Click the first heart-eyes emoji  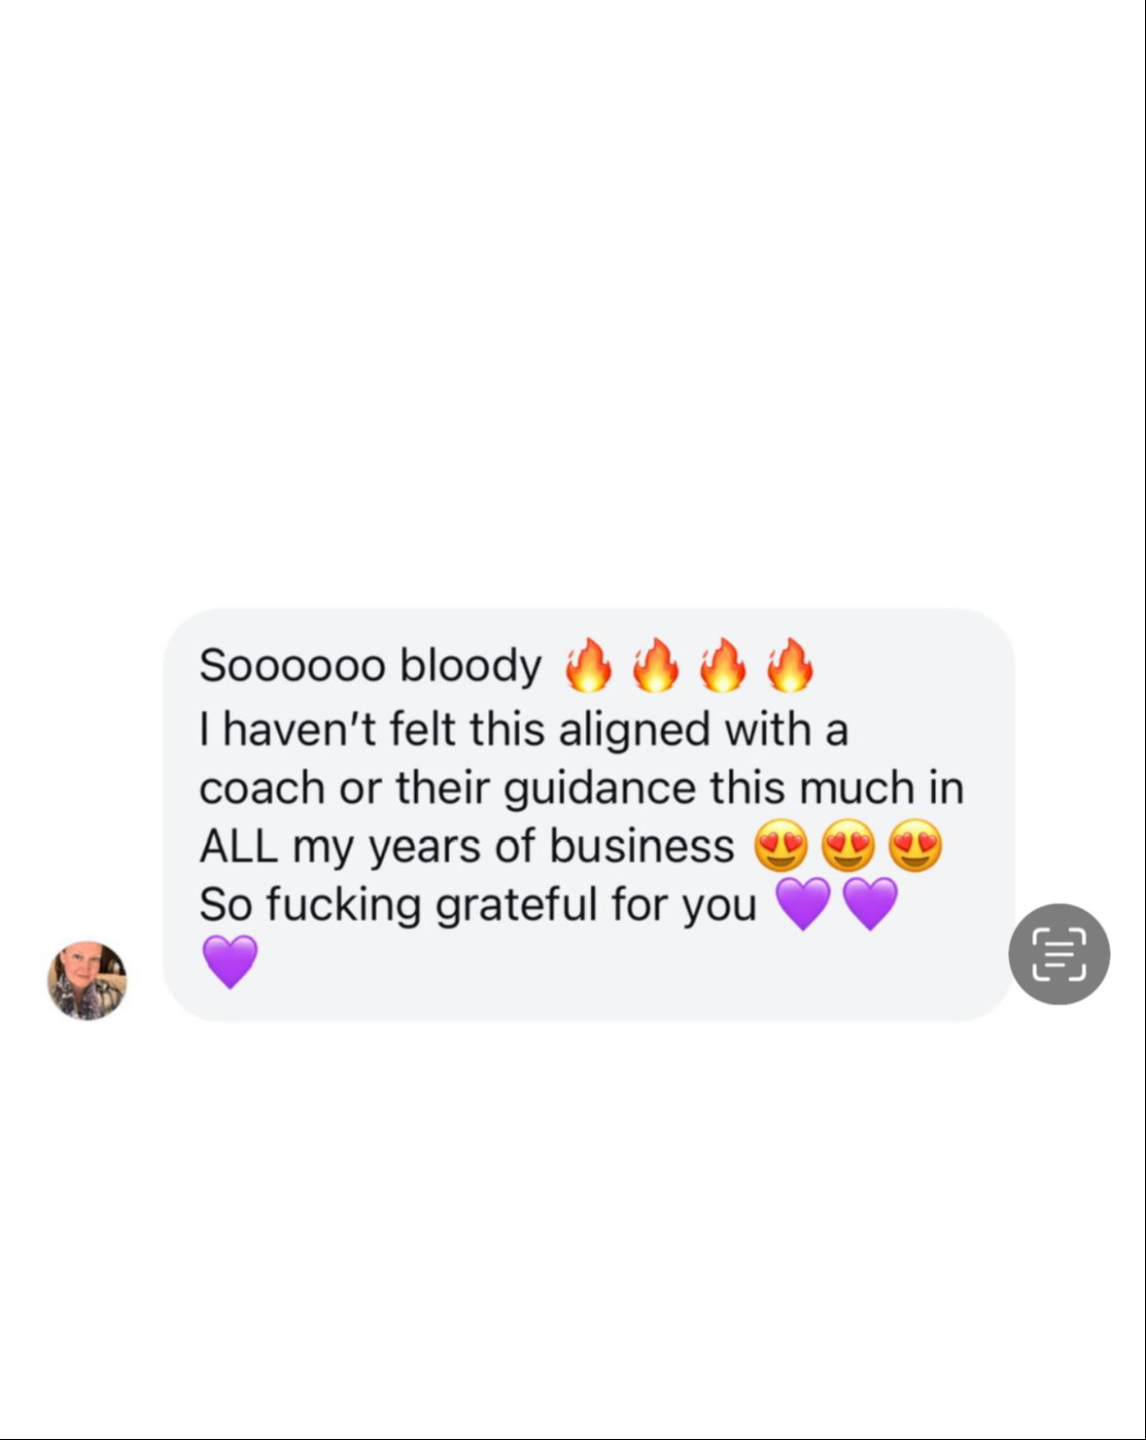coord(780,846)
